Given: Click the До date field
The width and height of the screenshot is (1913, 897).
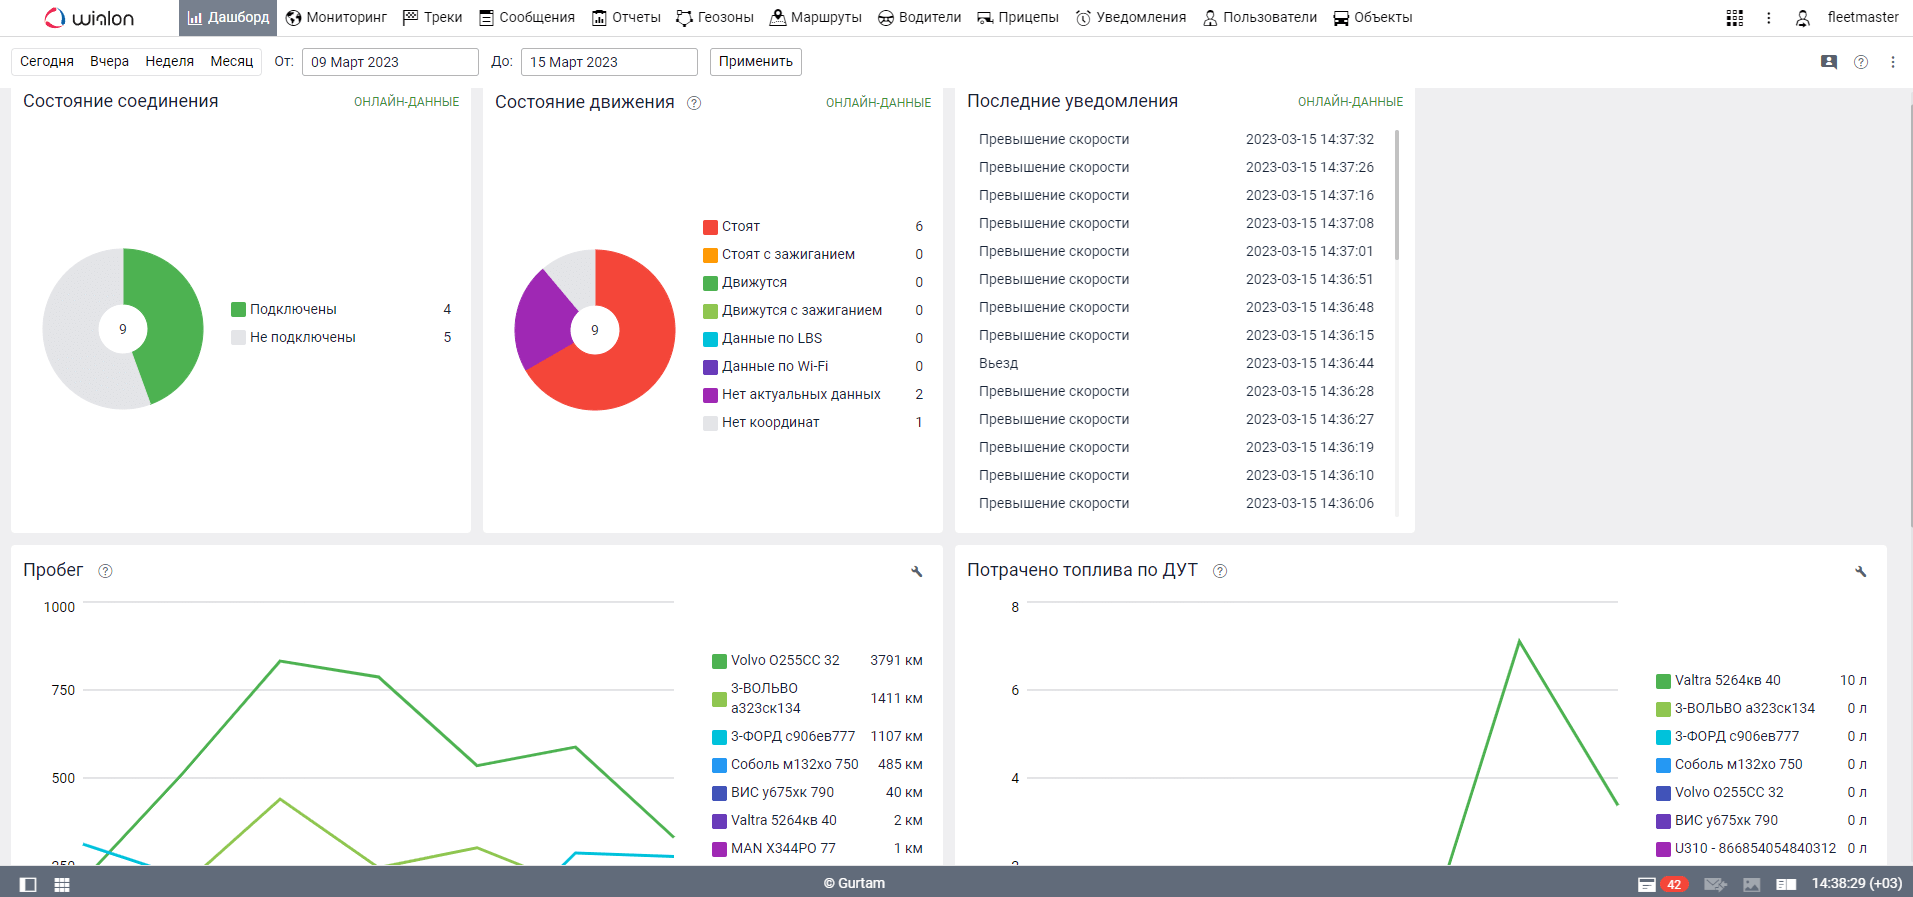Looking at the screenshot, I should [609, 62].
